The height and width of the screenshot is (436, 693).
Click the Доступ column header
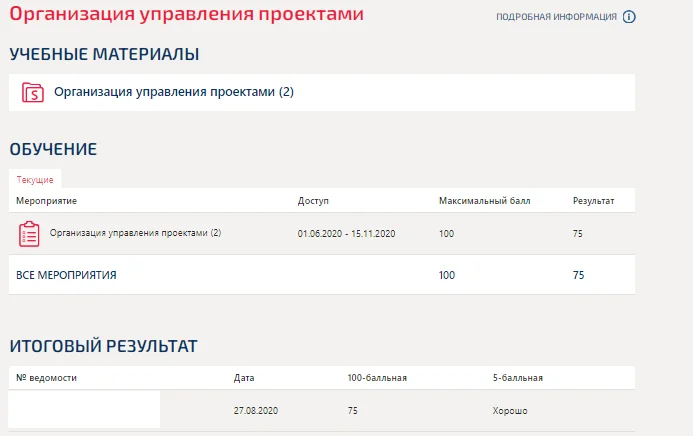(313, 201)
